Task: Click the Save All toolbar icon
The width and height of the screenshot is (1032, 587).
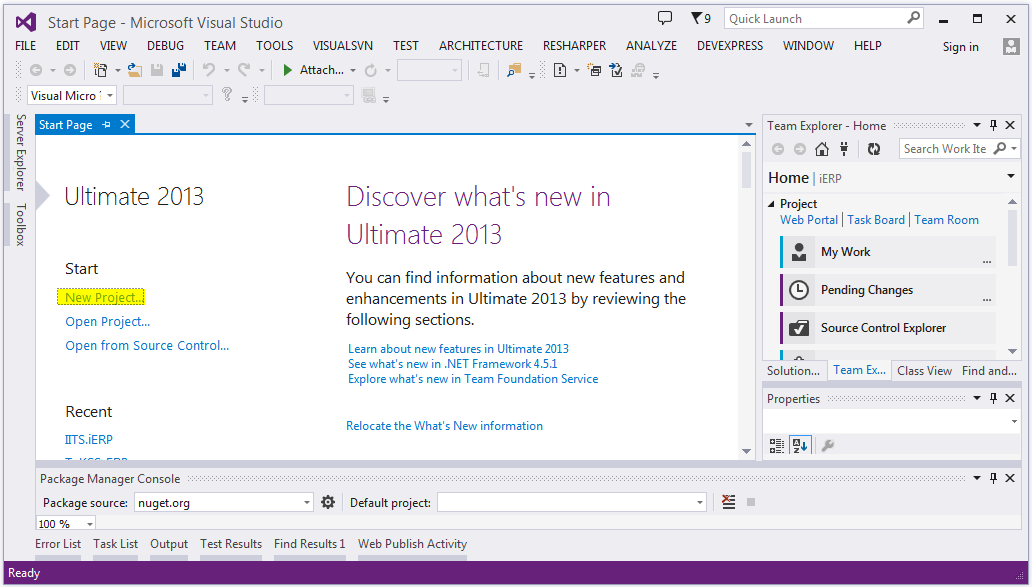Action: click(178, 70)
